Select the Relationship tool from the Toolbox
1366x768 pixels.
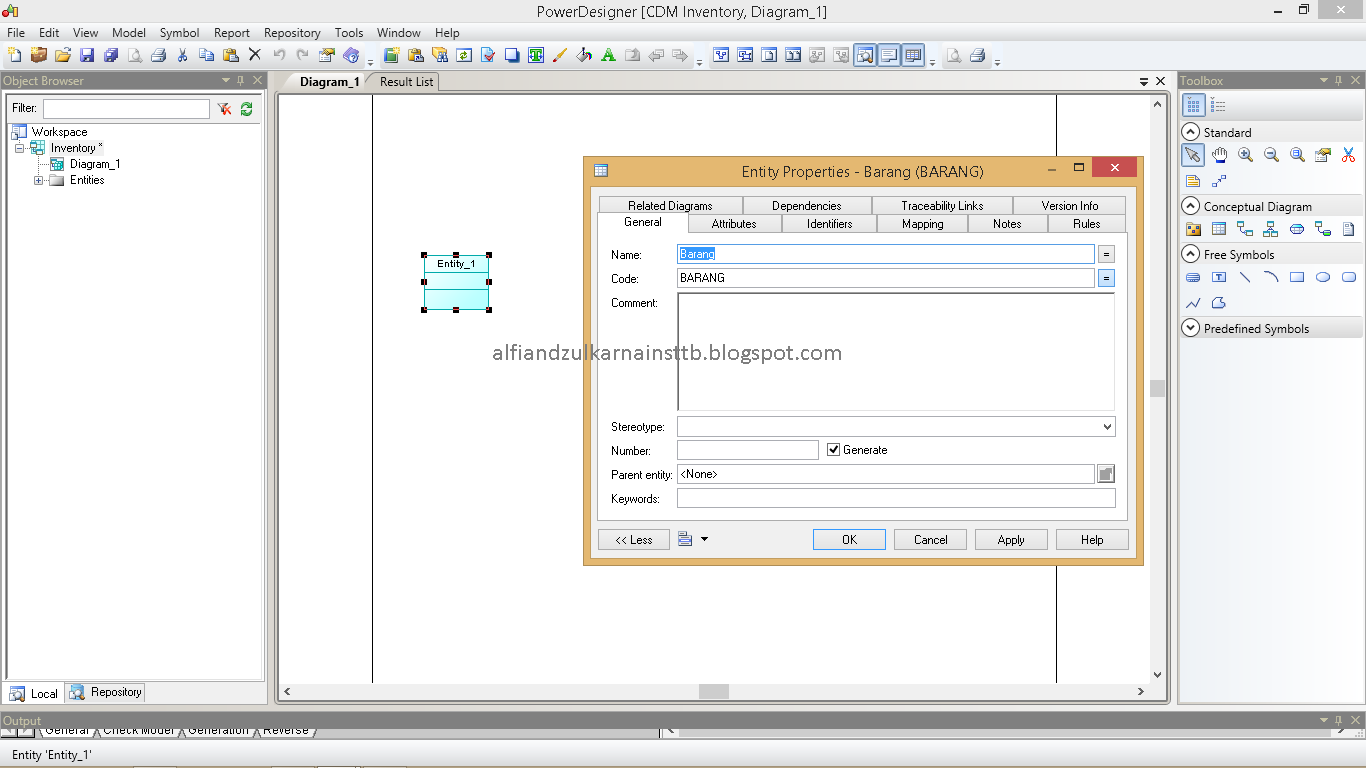coord(1246,228)
